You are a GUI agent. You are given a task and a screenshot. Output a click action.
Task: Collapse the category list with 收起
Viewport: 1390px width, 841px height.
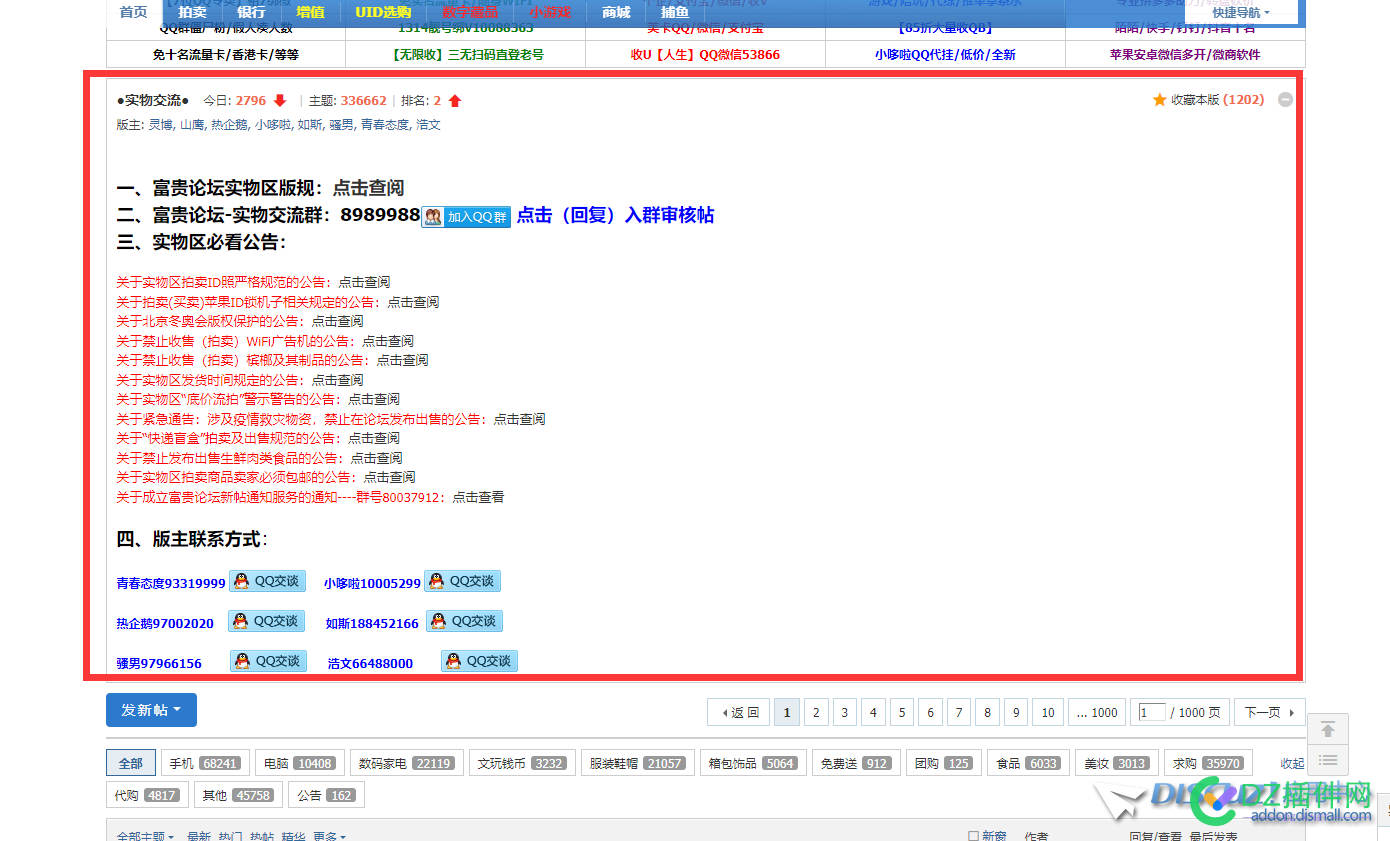pos(1292,763)
